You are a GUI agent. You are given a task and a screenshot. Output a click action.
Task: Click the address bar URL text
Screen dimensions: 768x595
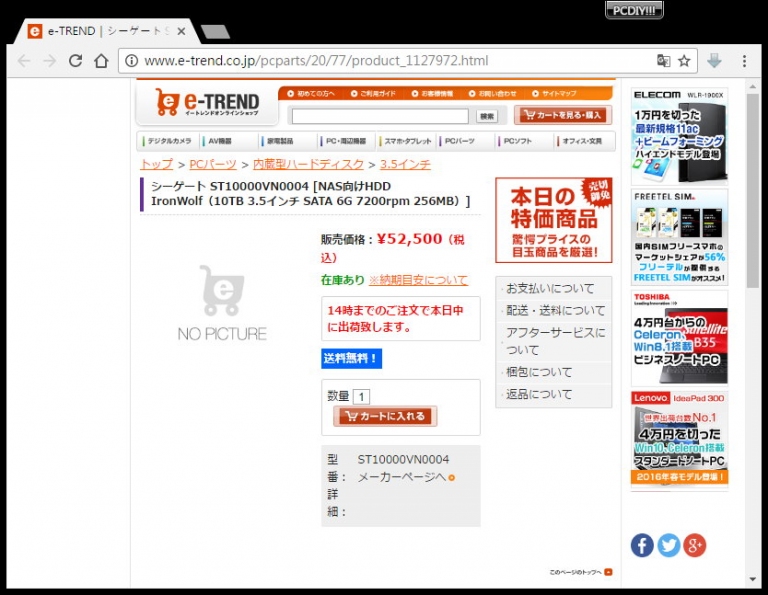(316, 61)
